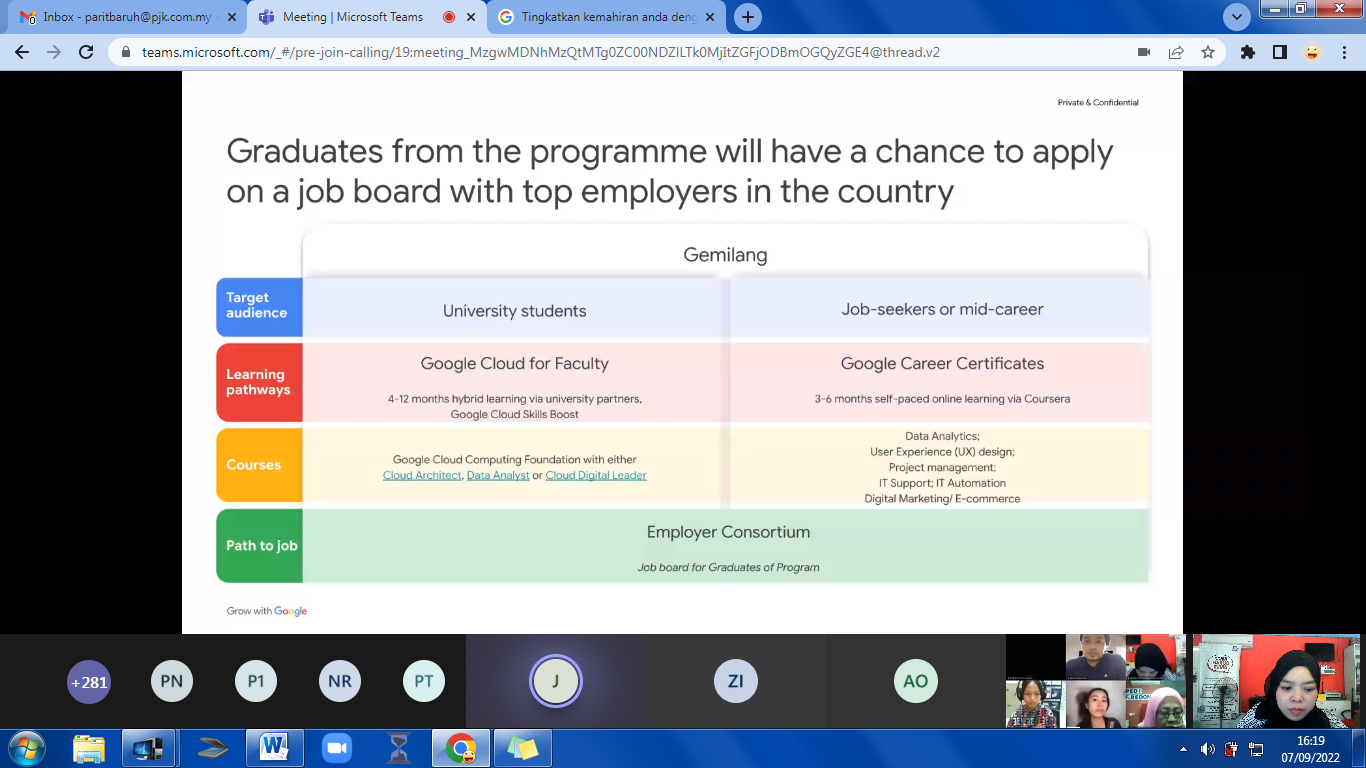Open the Data Analyst course link

(498, 475)
